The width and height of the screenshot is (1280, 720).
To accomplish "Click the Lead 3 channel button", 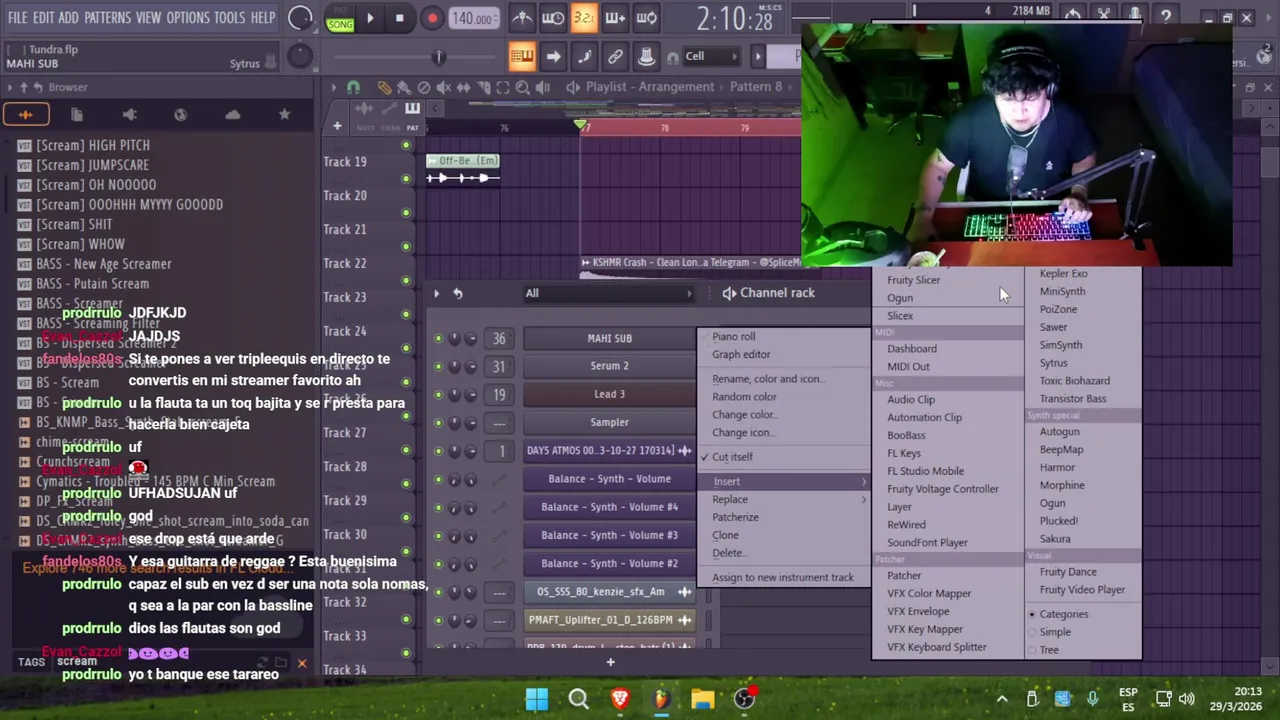I will [x=609, y=395].
